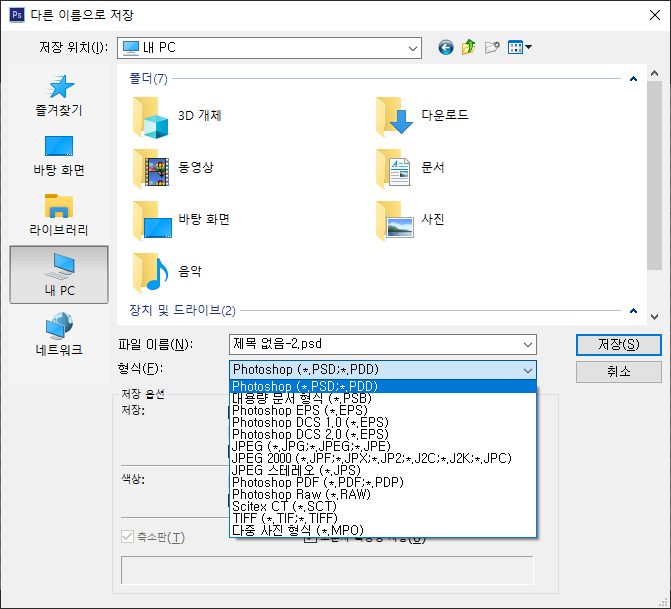This screenshot has height=609, width=671.
Task: Choose JPEG (*.JPG;*.JPEG;*.JPE) format
Action: [x=383, y=446]
